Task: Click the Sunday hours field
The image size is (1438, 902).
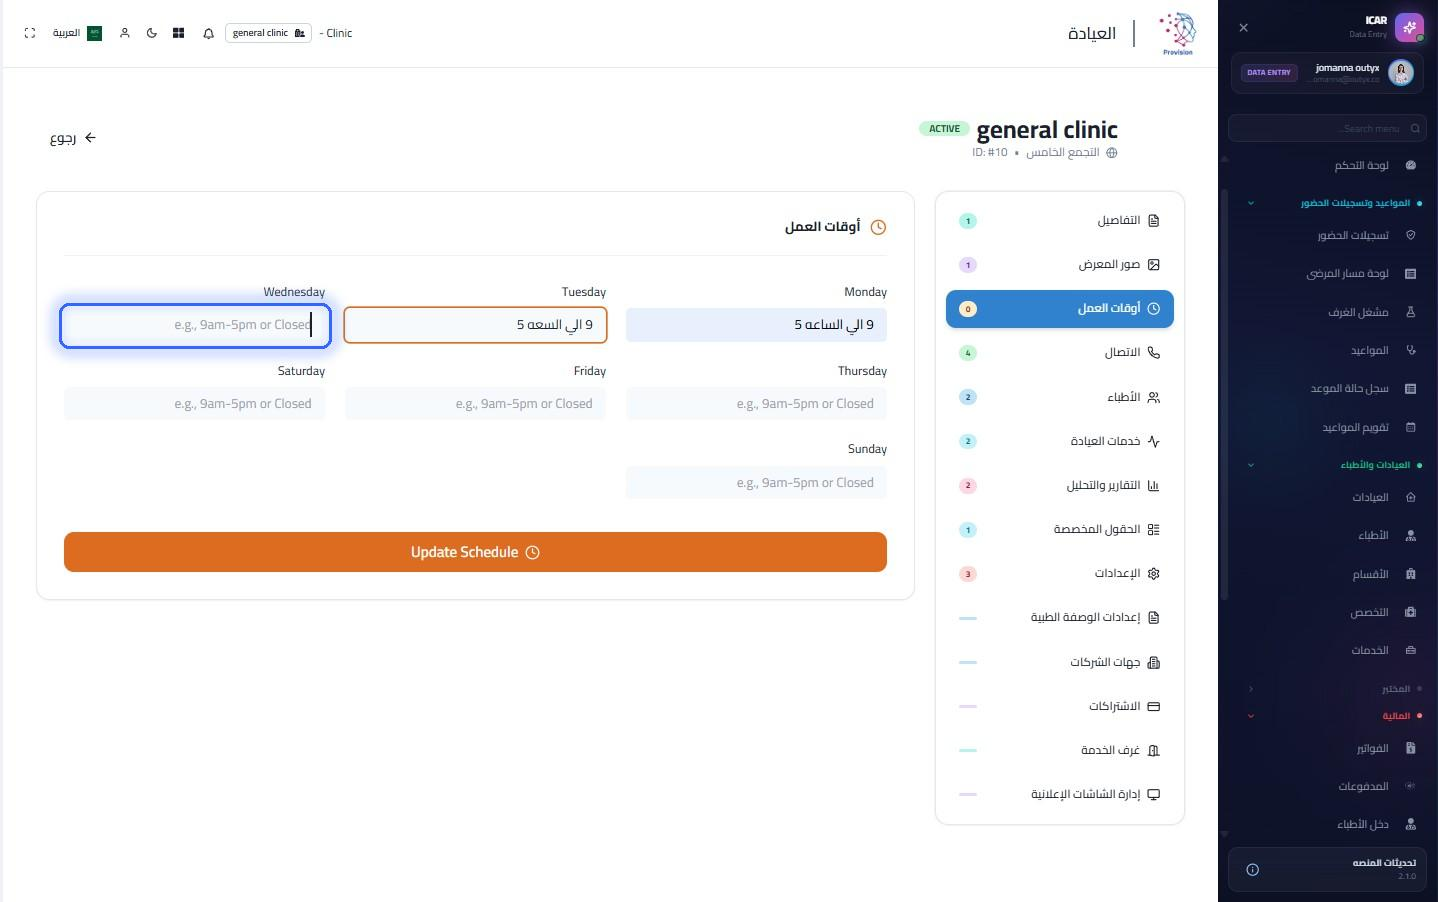Action: [756, 483]
